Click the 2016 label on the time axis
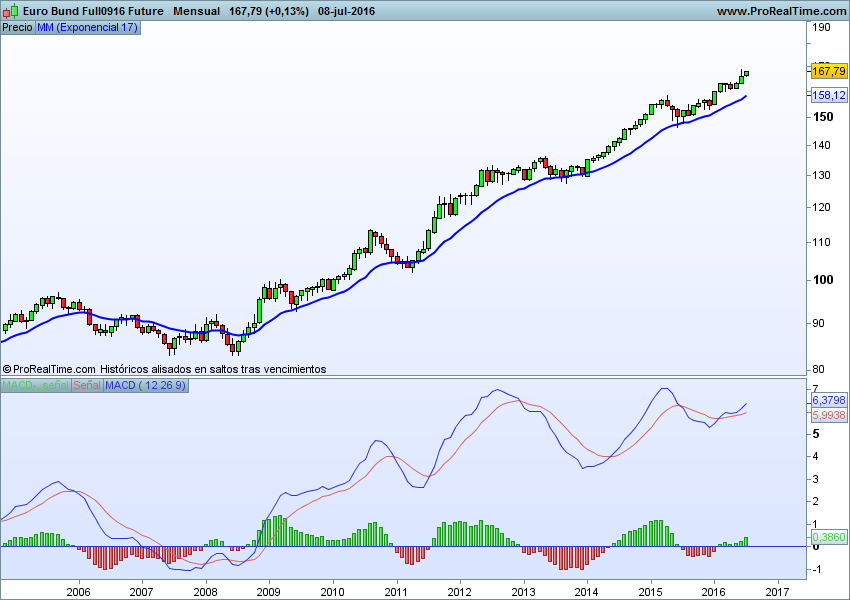 714,591
